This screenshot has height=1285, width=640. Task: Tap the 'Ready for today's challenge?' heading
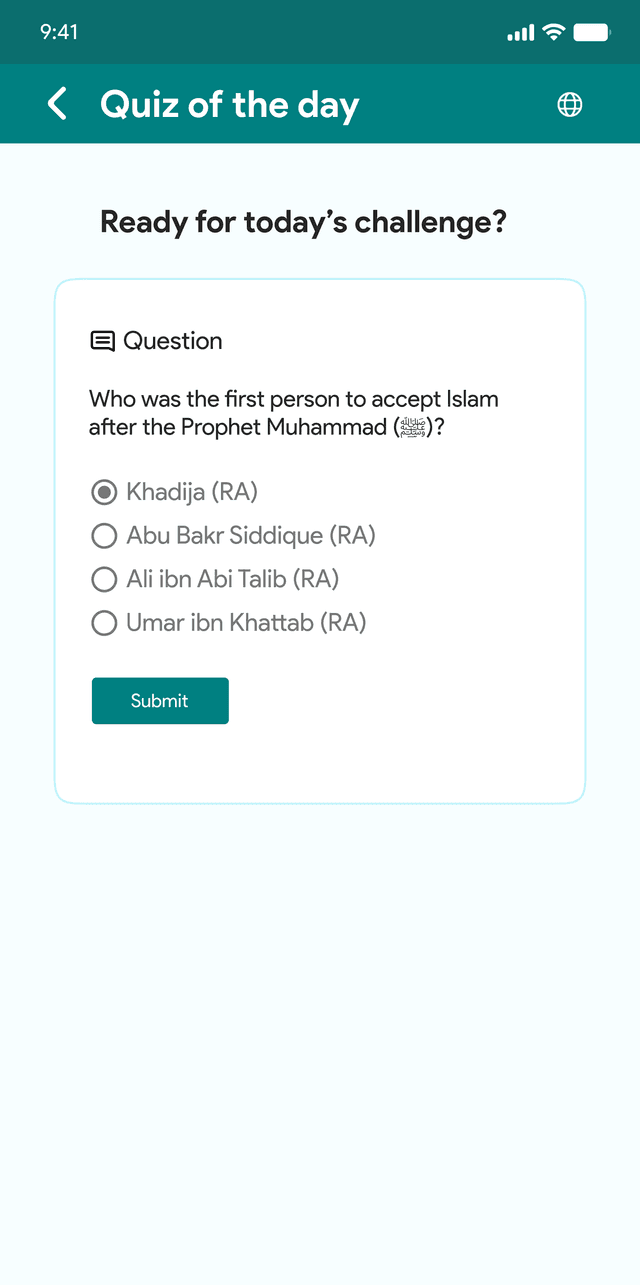(303, 221)
